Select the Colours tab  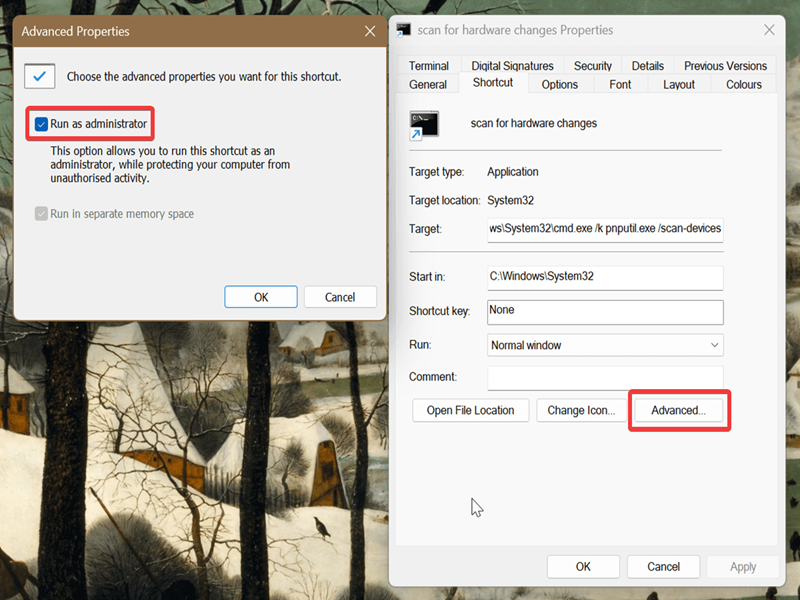point(743,84)
